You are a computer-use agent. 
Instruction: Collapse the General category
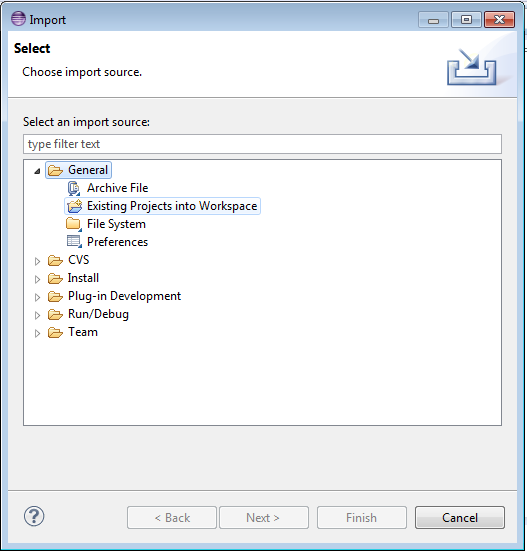click(x=37, y=171)
